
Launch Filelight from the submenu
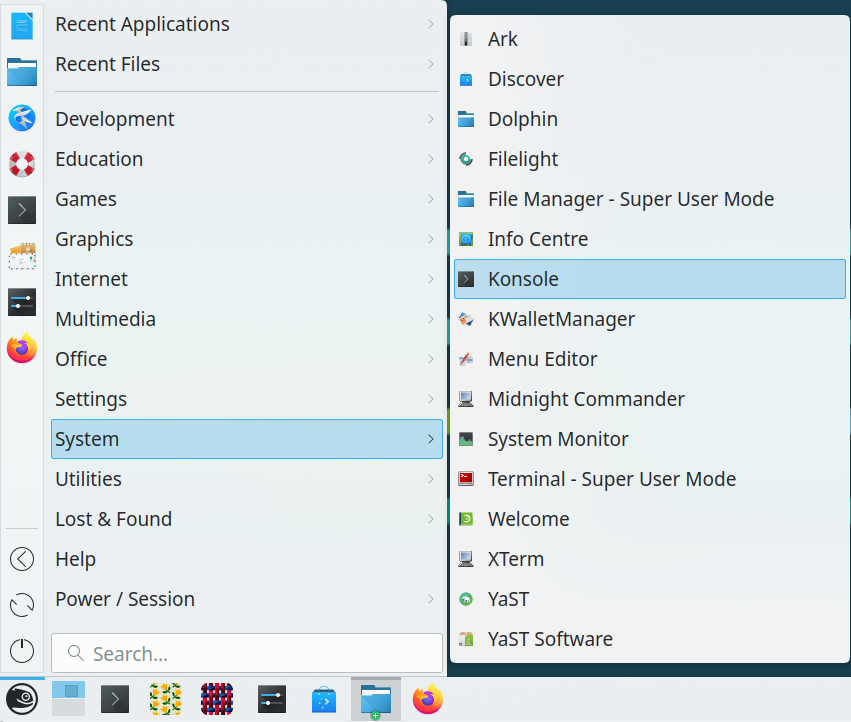[x=650, y=159]
